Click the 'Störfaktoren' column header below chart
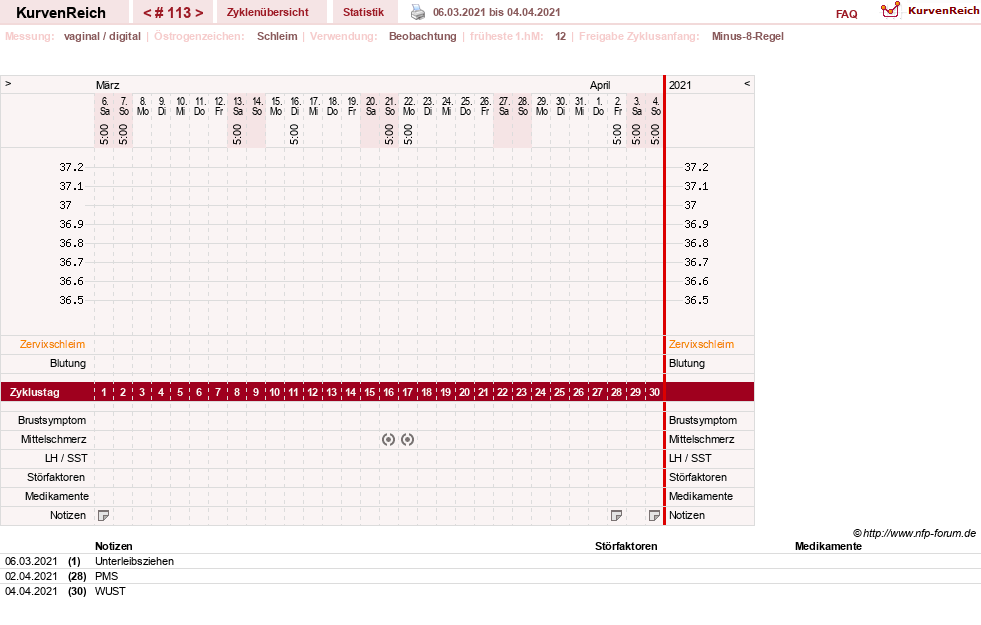The image size is (981, 625). point(626,546)
